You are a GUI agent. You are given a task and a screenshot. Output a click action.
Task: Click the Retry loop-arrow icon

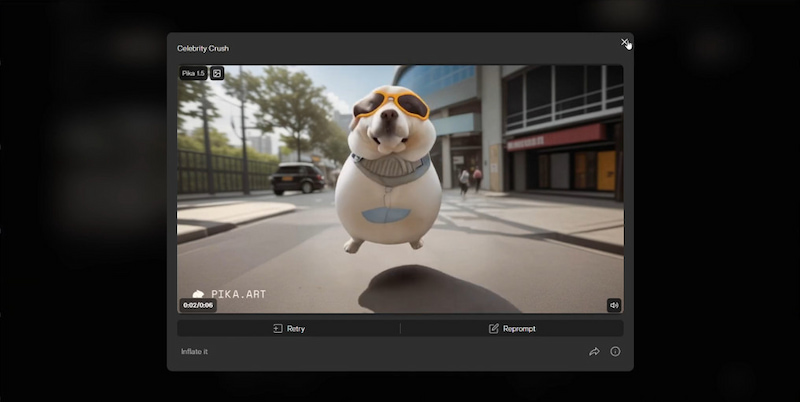point(278,328)
